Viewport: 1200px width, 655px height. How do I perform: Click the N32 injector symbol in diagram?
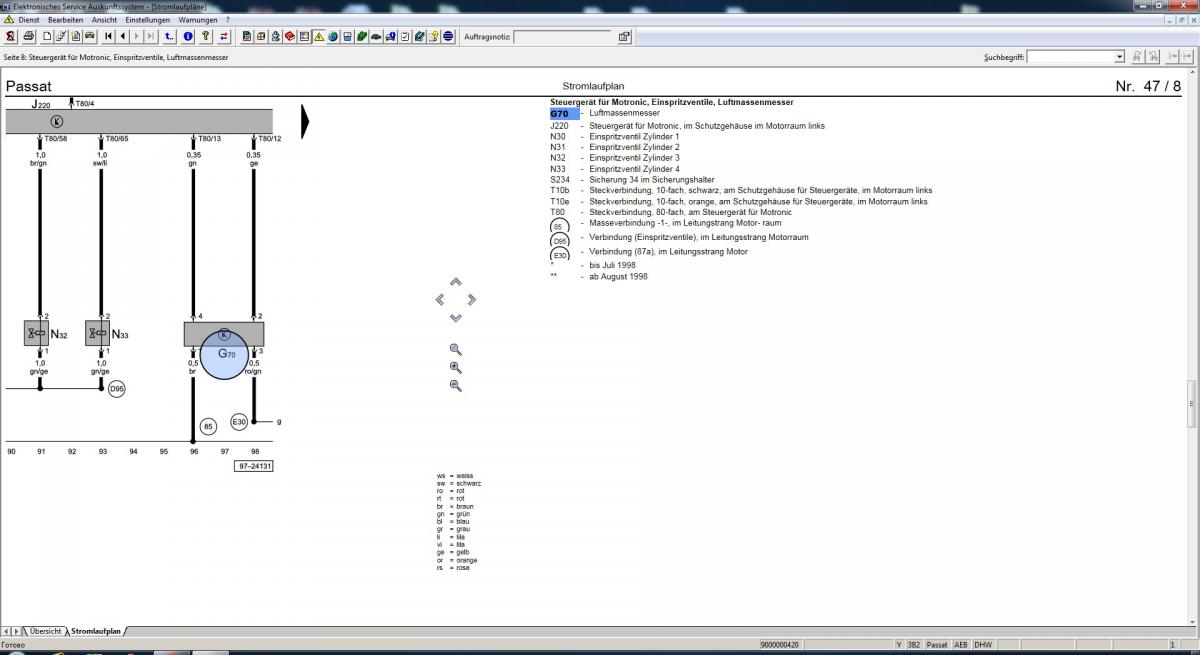pos(37,334)
